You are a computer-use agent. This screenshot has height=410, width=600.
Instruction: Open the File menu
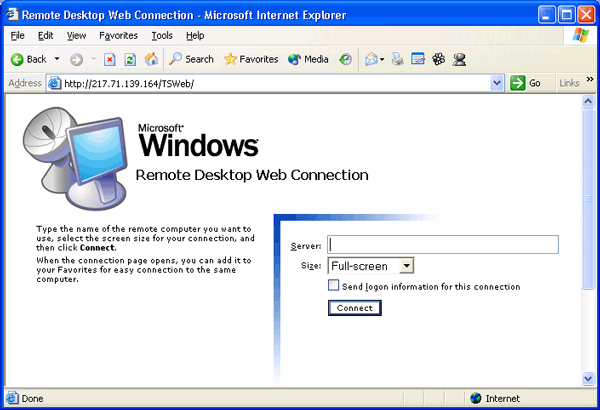[x=17, y=36]
